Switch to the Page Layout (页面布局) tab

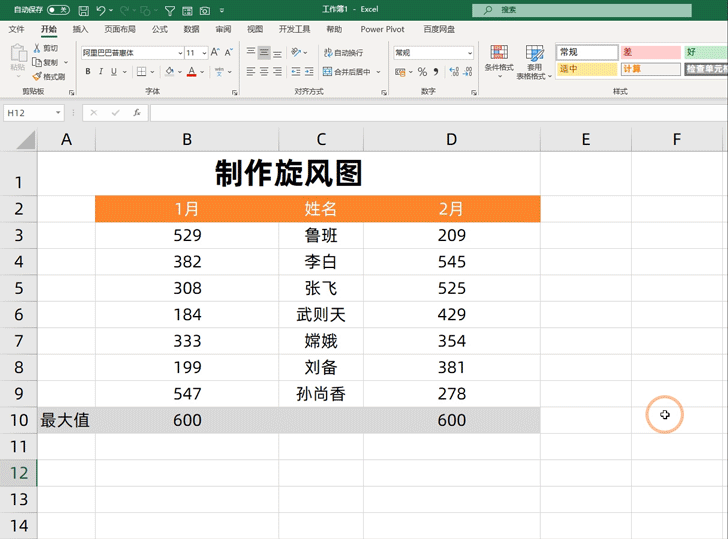point(120,29)
